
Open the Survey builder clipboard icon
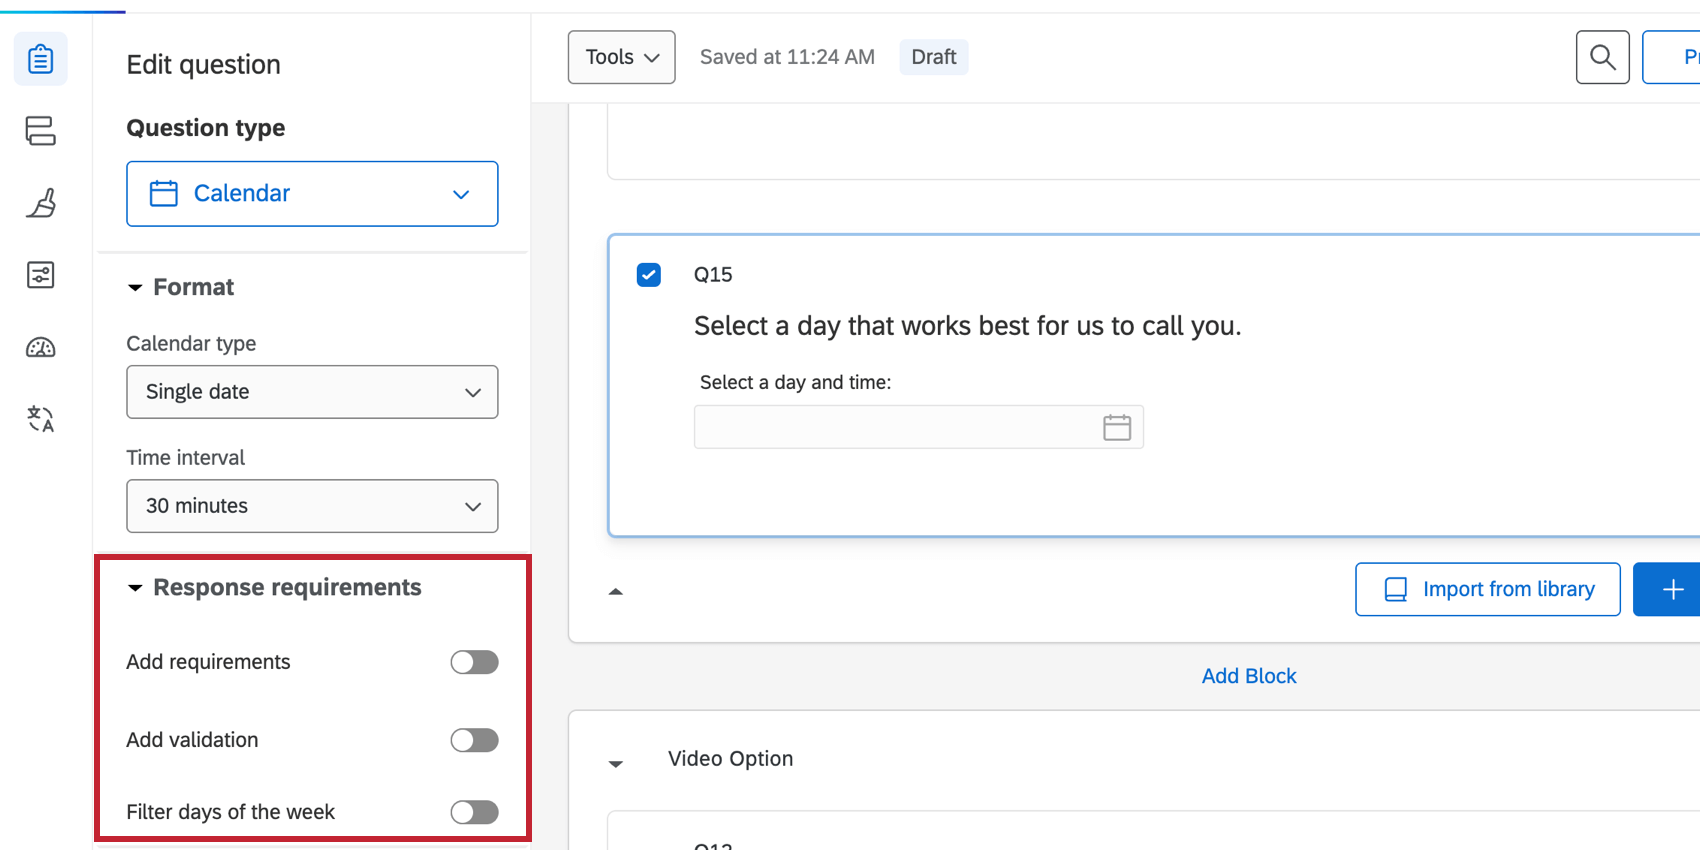point(41,59)
